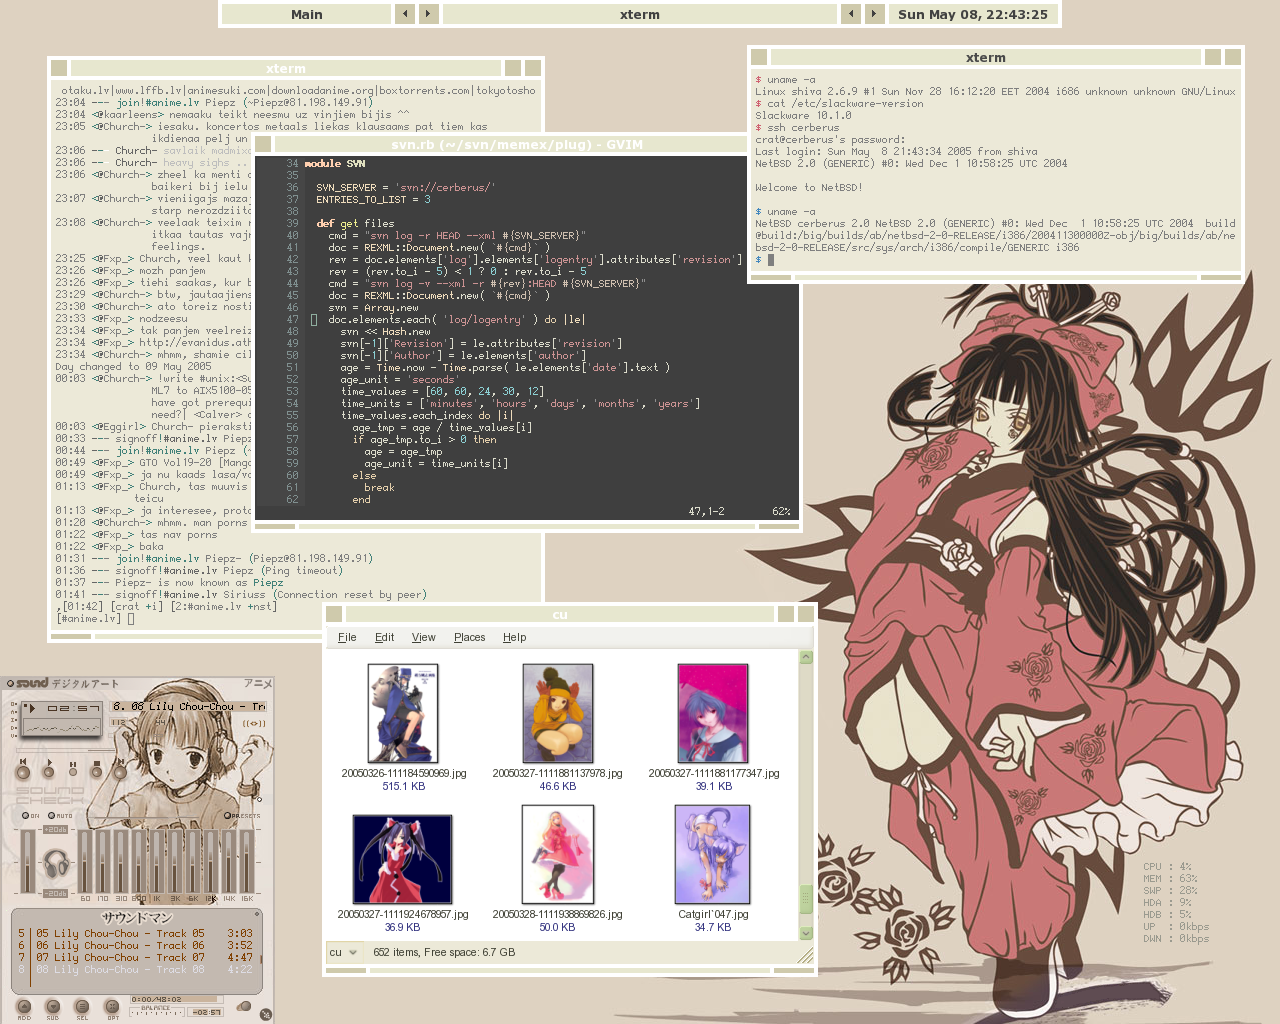Click the menu button left of cu title
Viewport: 1280px width, 1024px height.
click(x=334, y=614)
